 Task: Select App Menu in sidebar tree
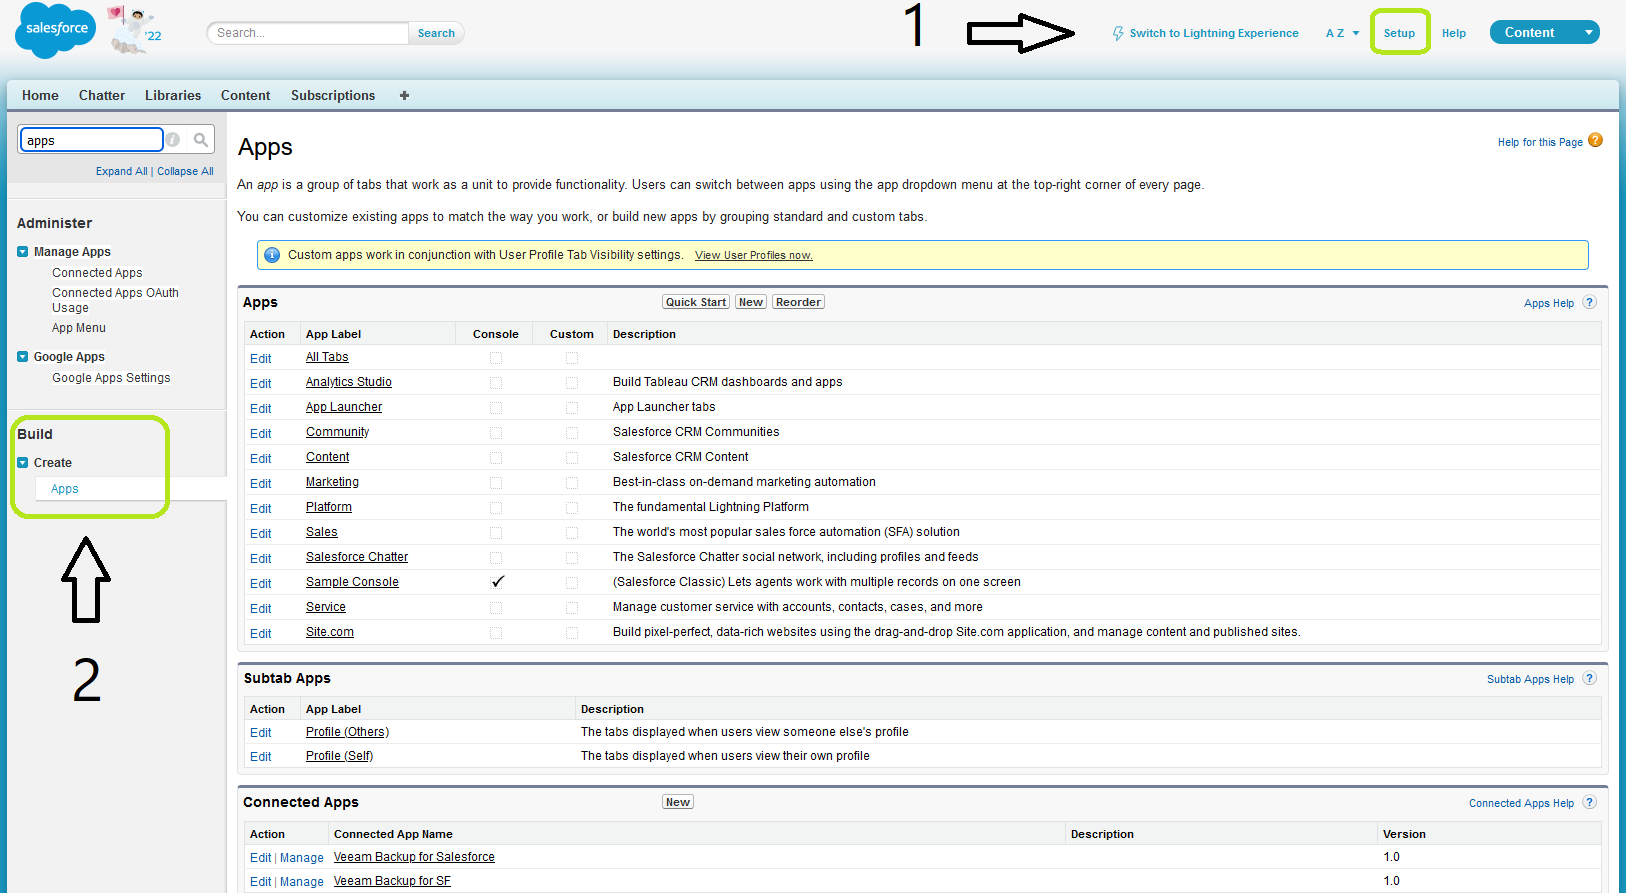pos(79,328)
